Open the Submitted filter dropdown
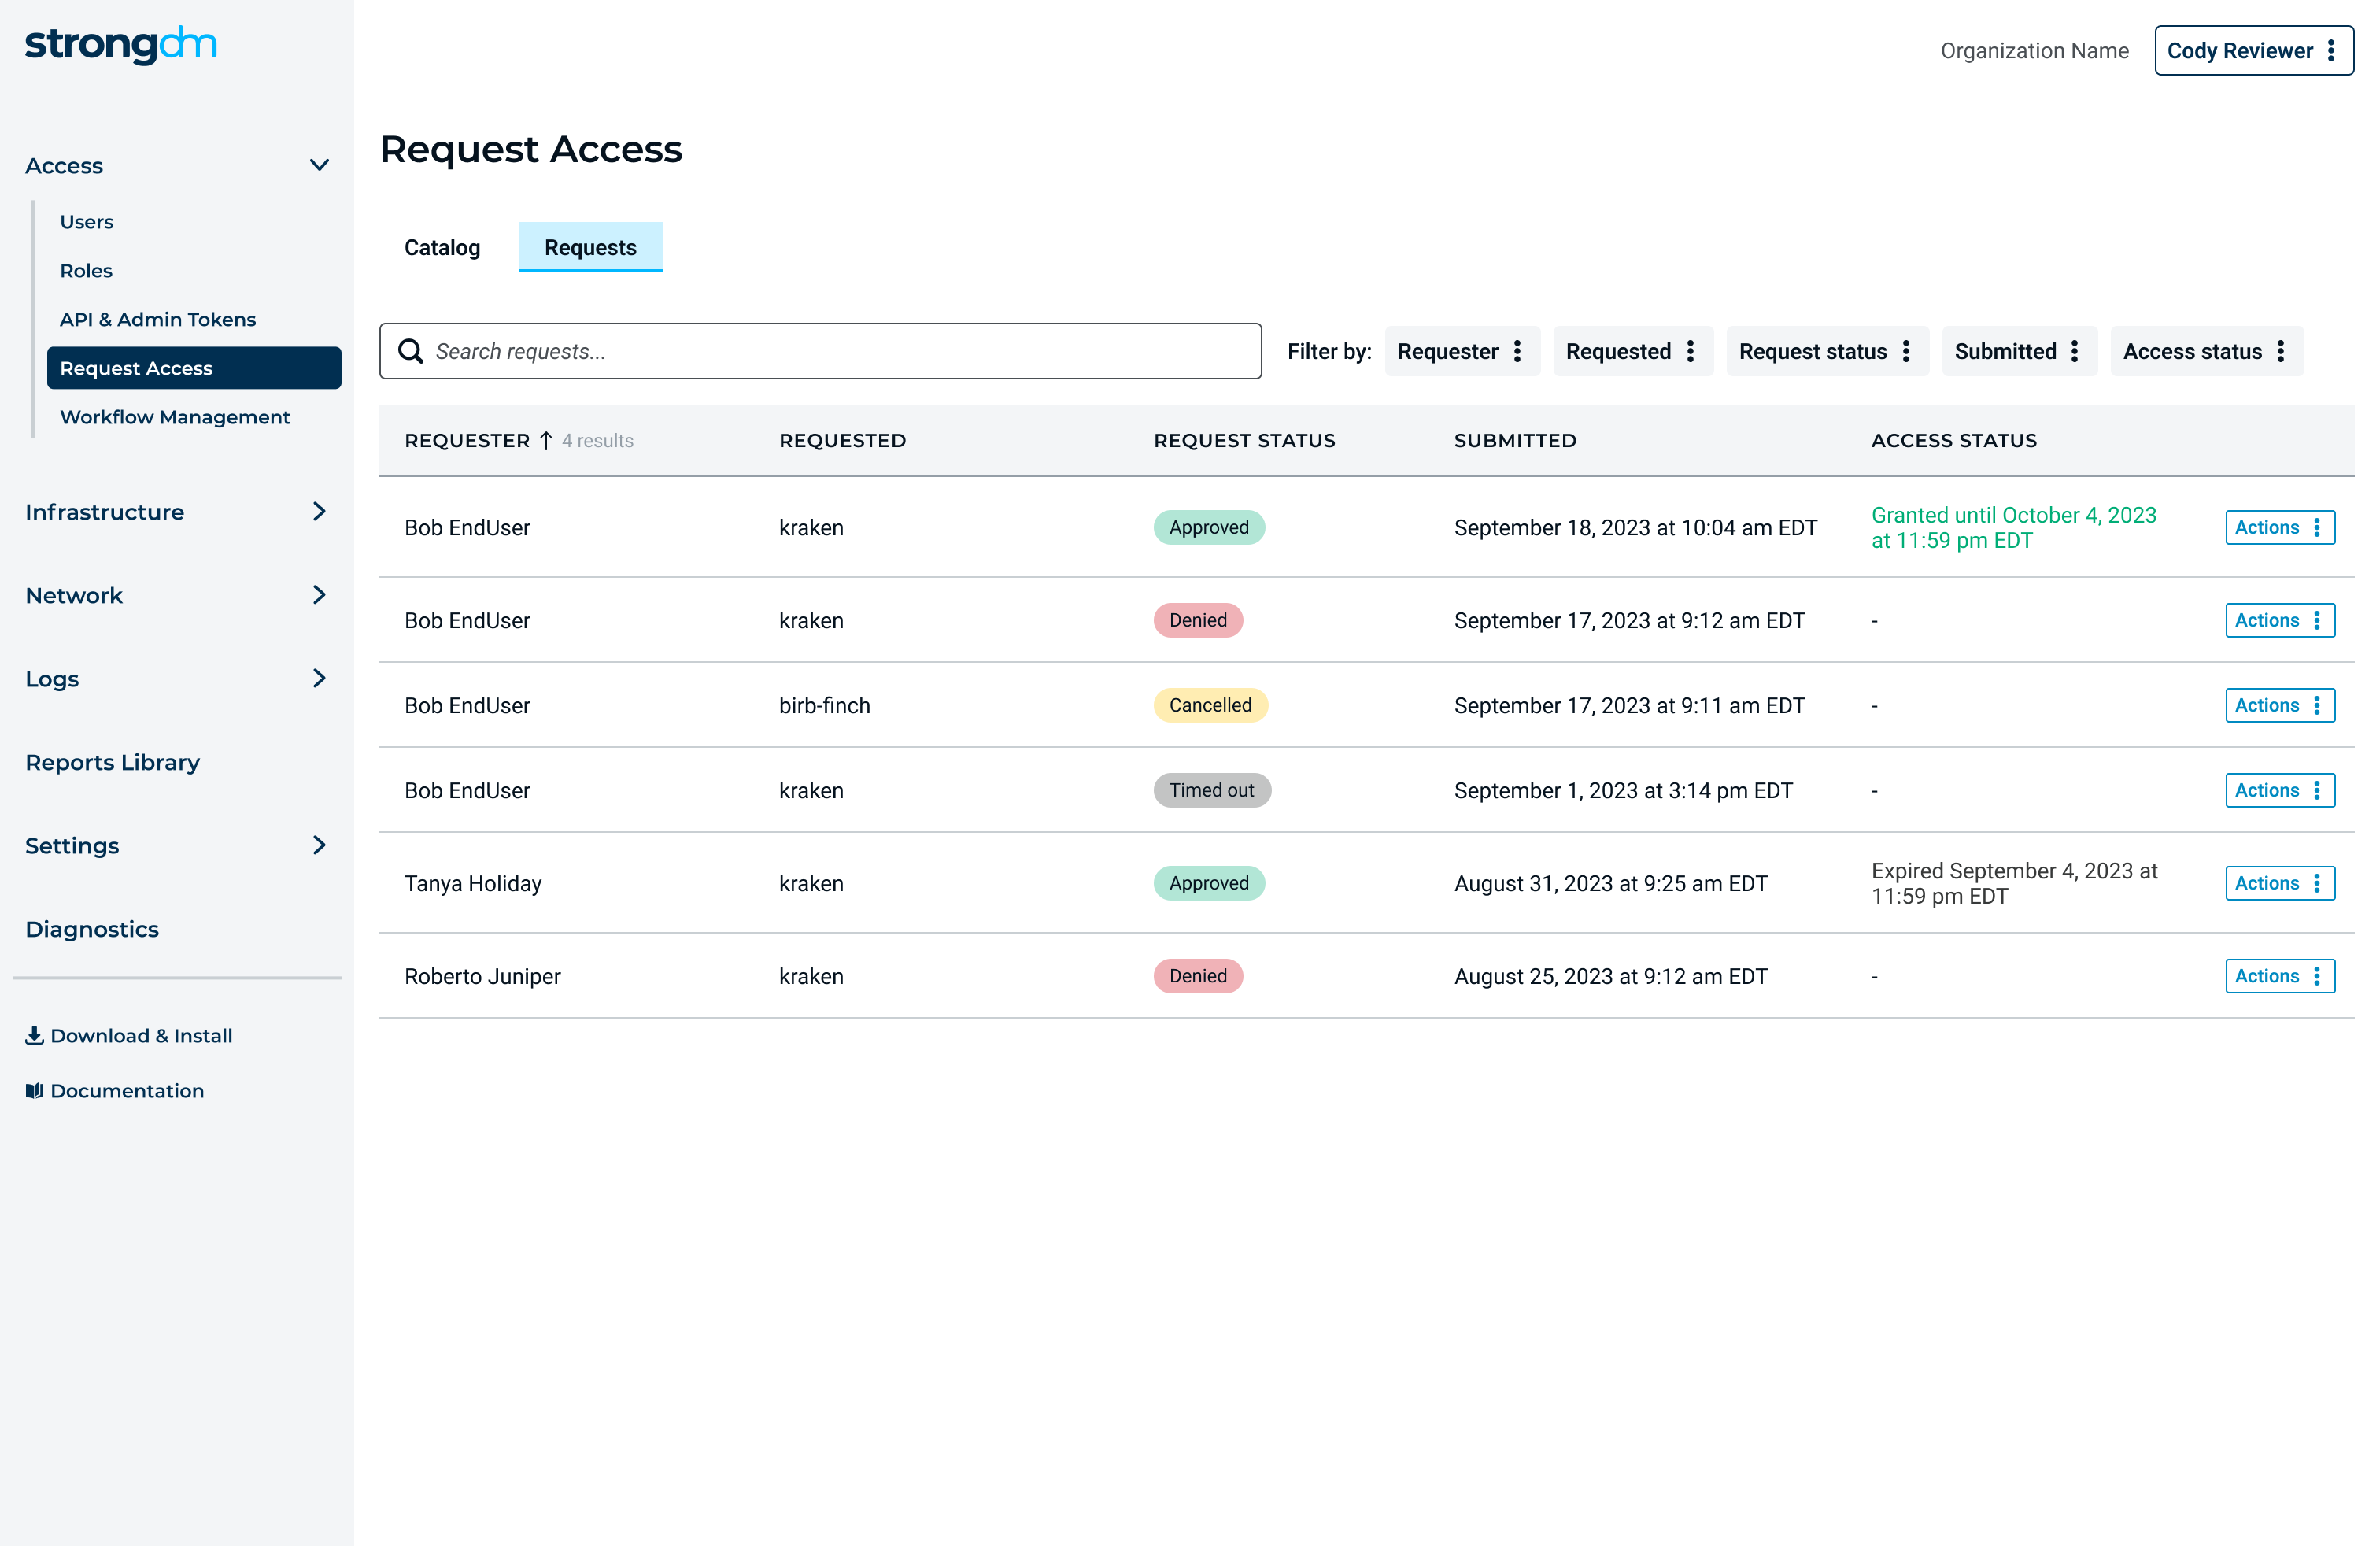The image size is (2380, 1546). pyautogui.click(x=2019, y=351)
